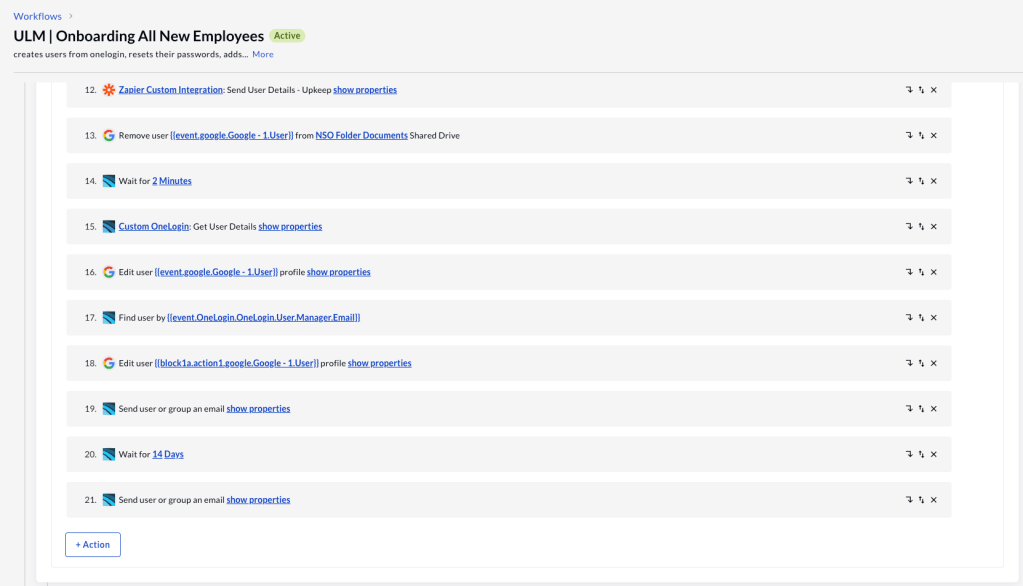This screenshot has width=1023, height=586.
Task: Open the Minutes unit selector in step 14
Action: (x=175, y=181)
